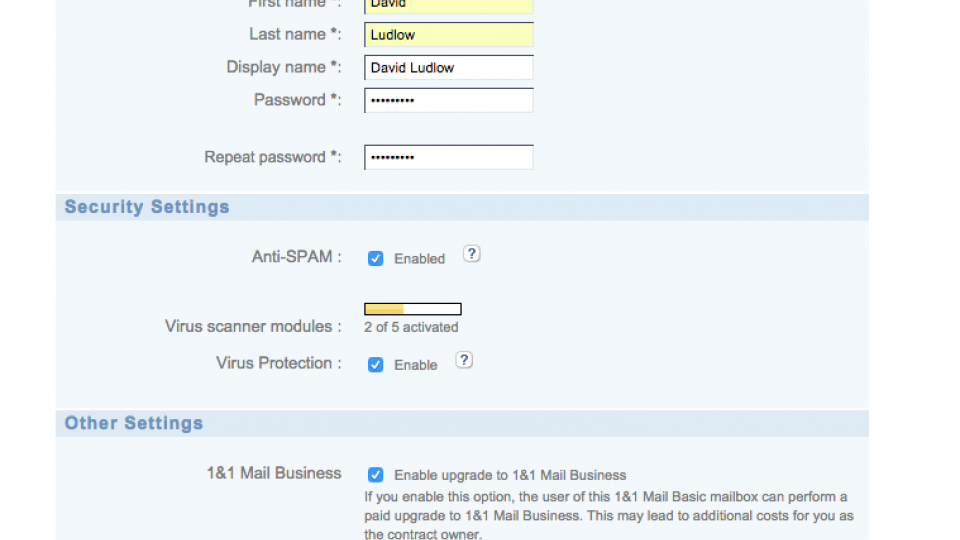This screenshot has height=540, width=960.
Task: Click the virus scanner modules progress bar
Action: [413, 309]
